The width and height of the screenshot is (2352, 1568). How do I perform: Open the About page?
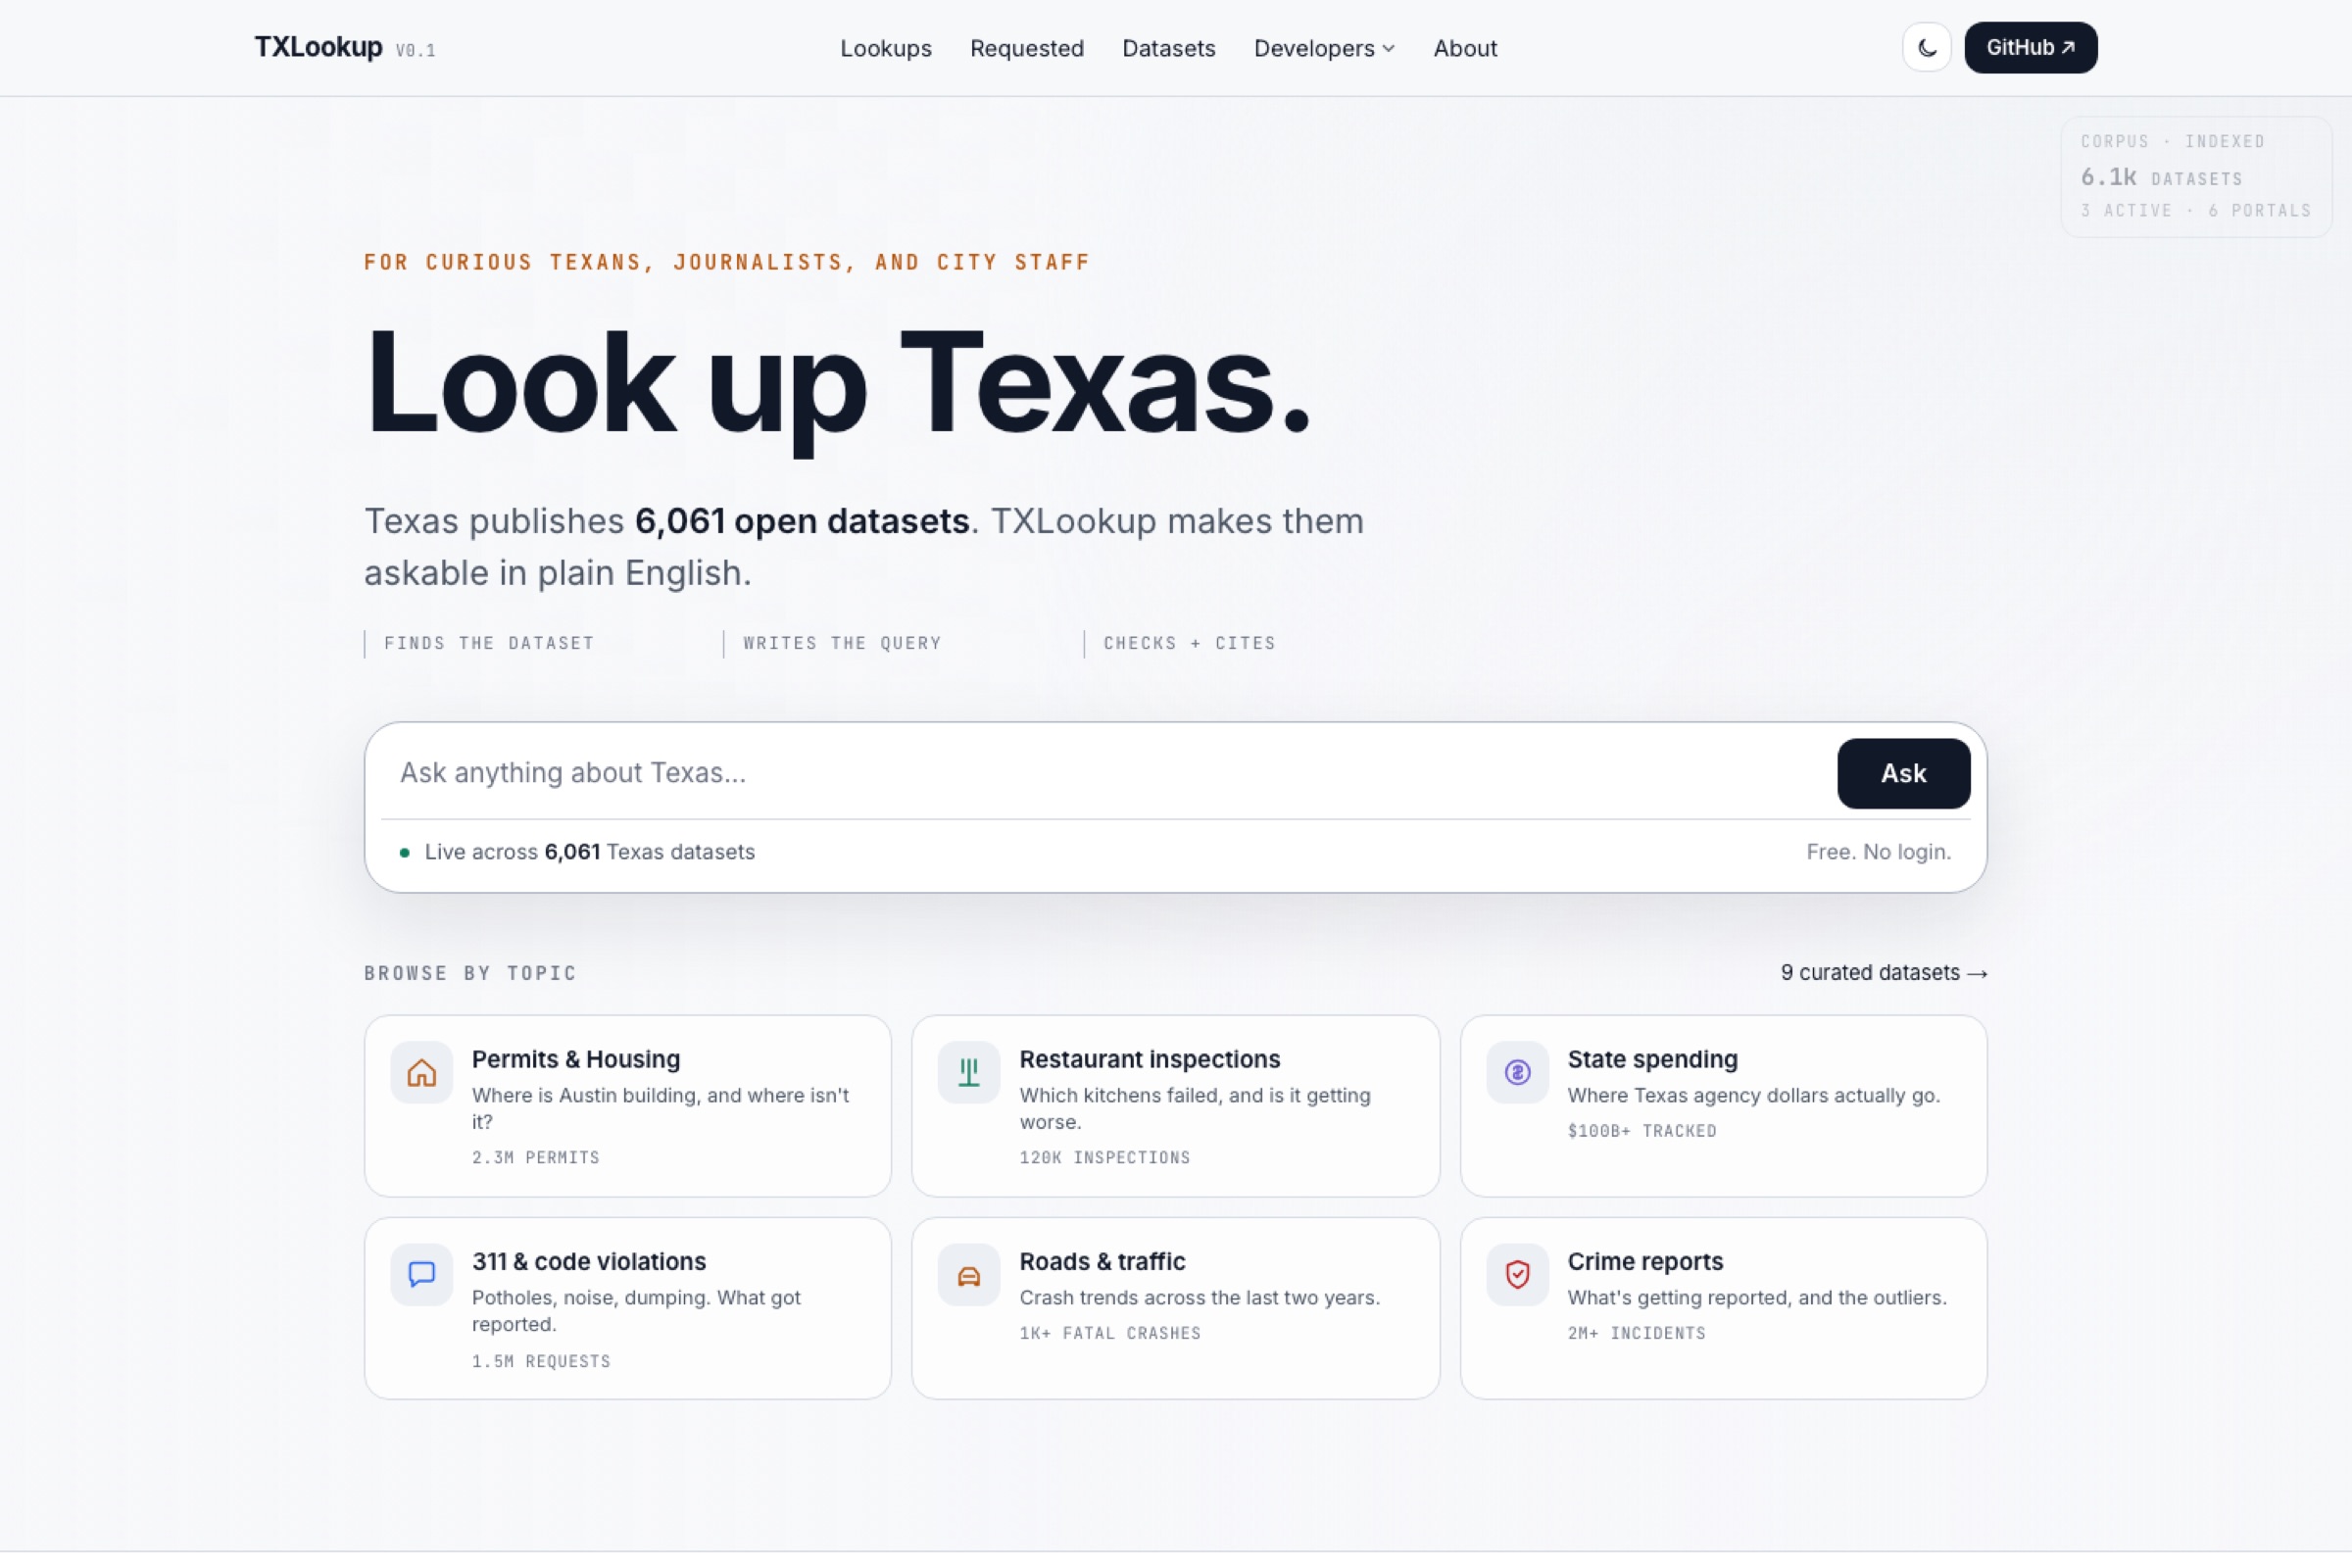coord(1464,48)
